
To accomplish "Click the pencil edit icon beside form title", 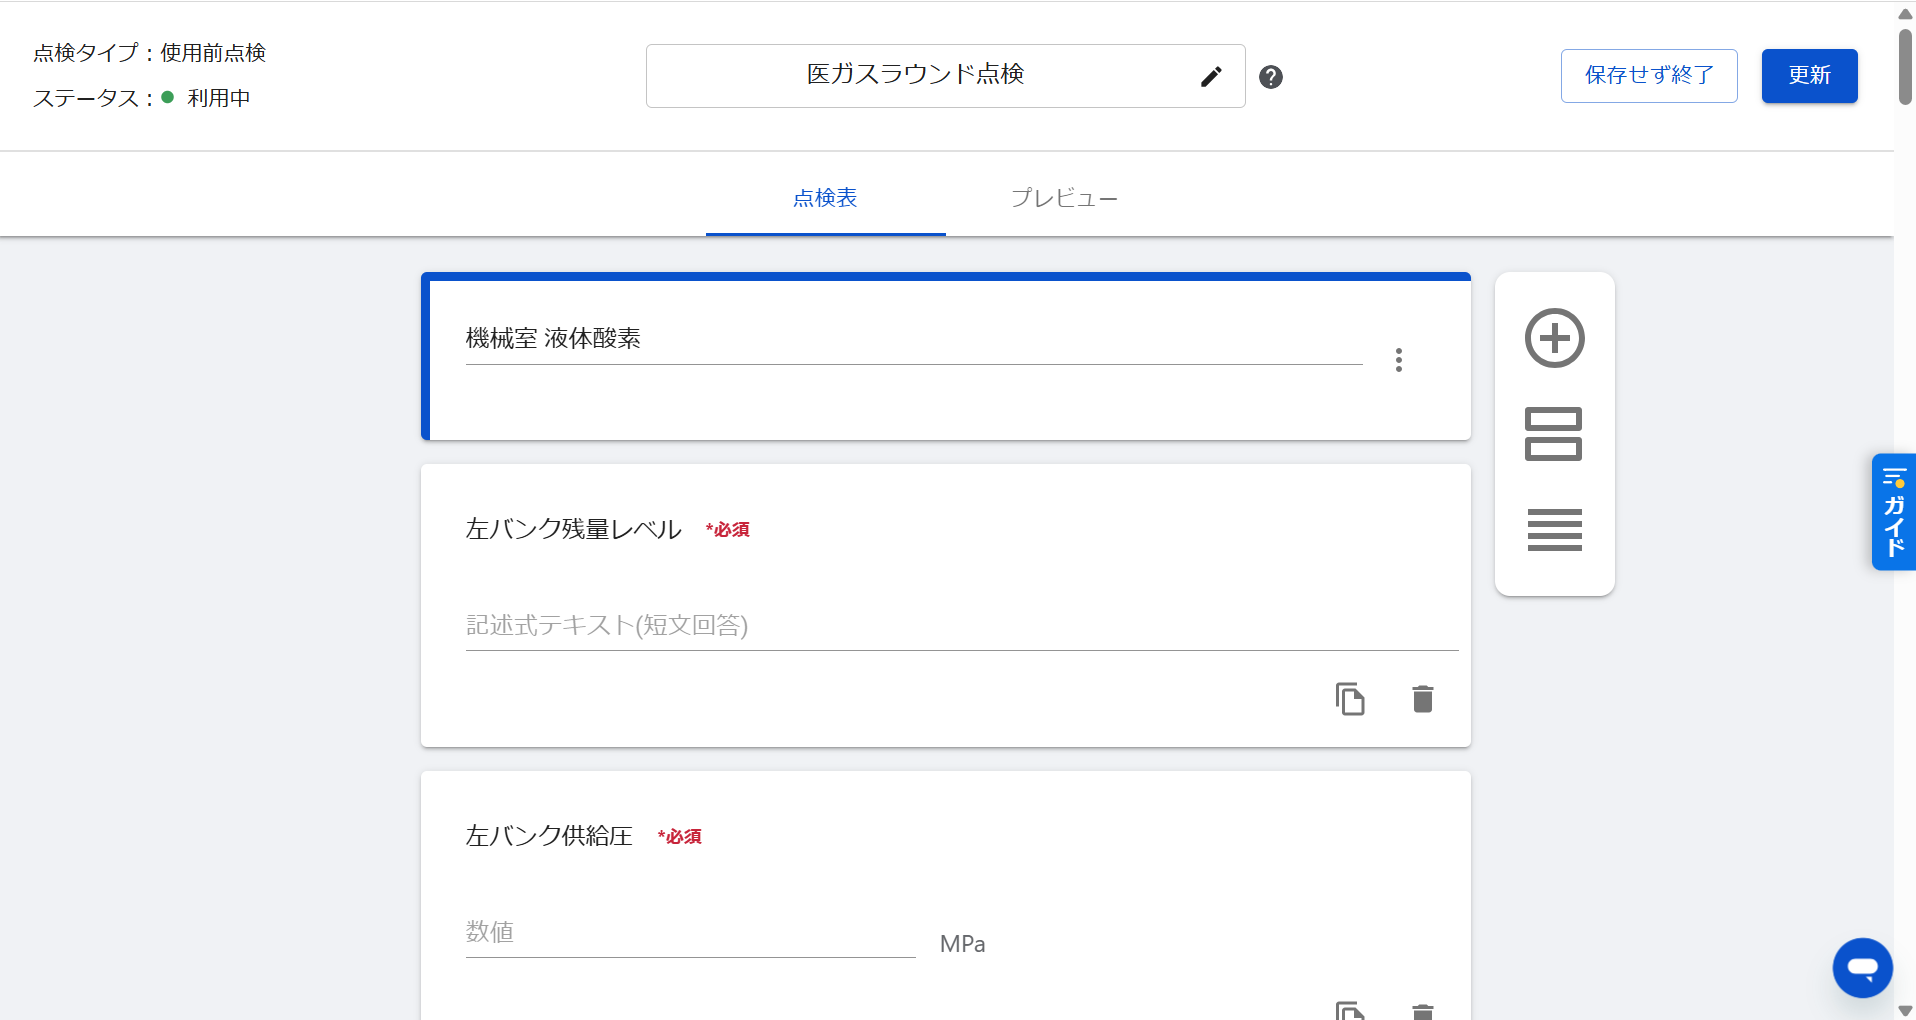I will [1211, 77].
